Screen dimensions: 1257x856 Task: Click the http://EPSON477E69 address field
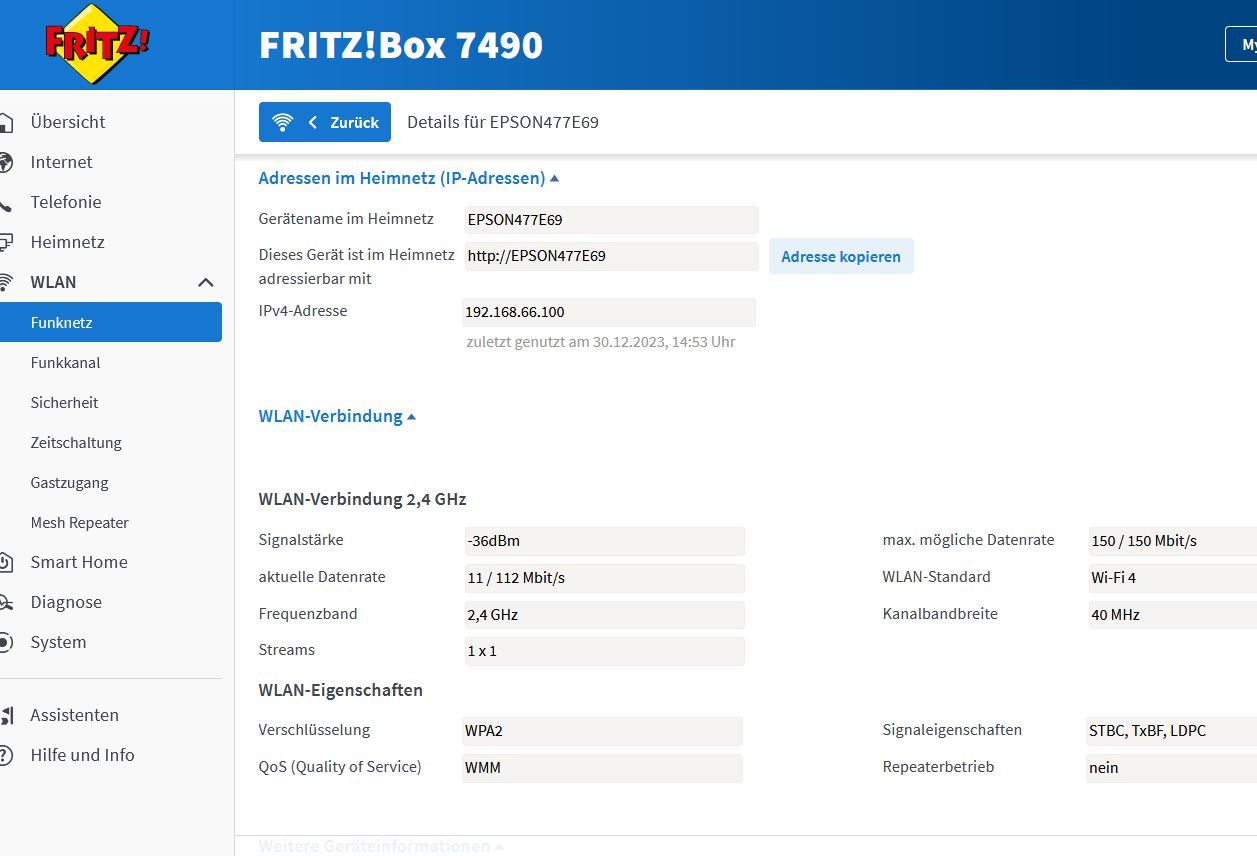tap(611, 256)
